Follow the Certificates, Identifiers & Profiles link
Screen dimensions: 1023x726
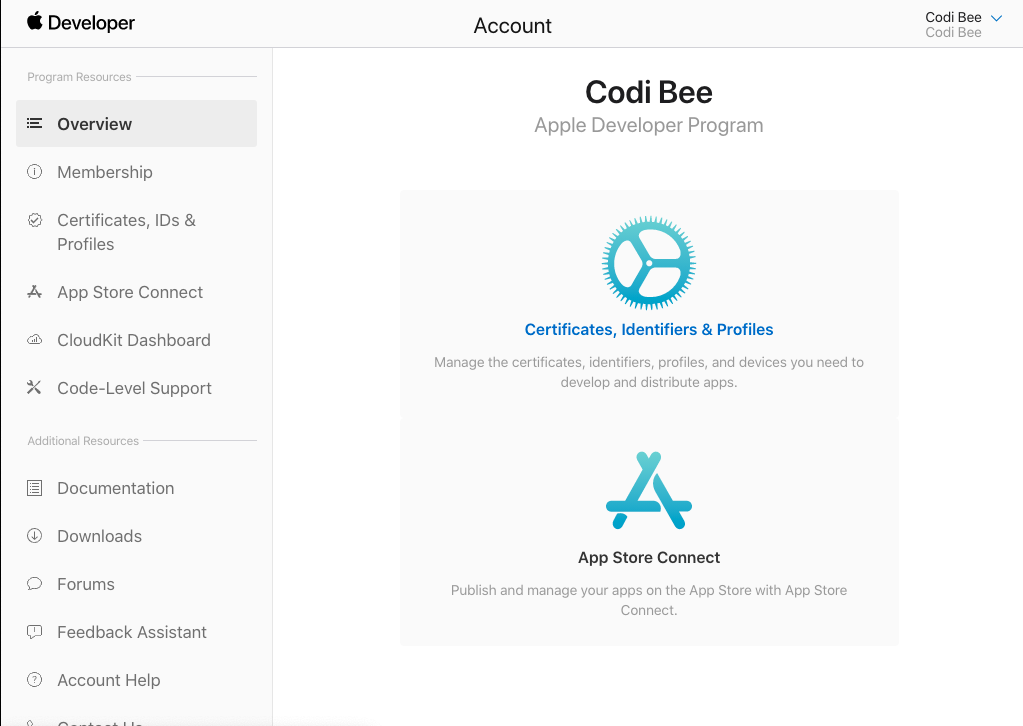648,329
